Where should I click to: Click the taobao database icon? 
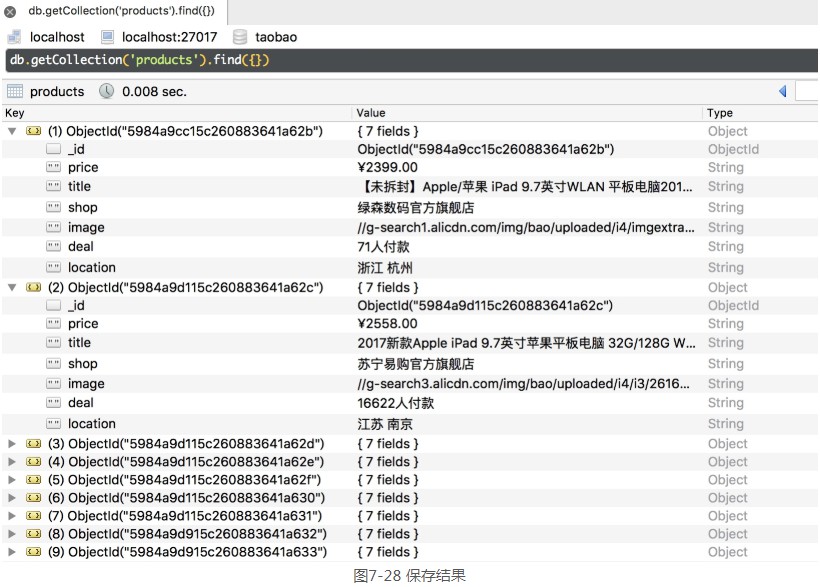[240, 37]
